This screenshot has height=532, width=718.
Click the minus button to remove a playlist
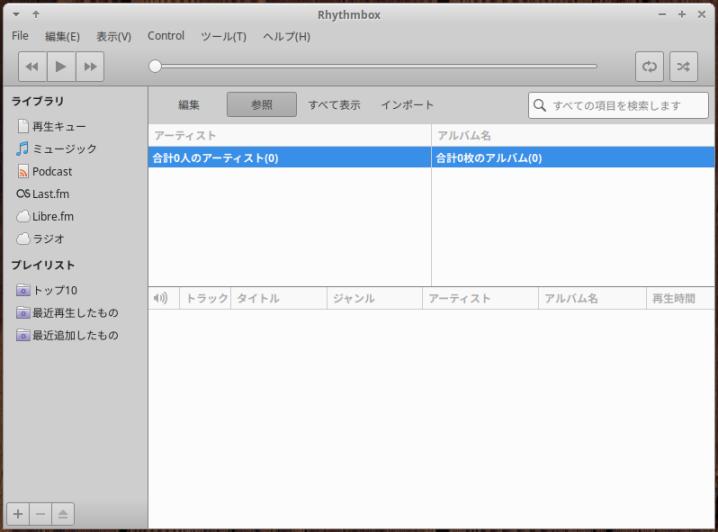click(x=40, y=514)
